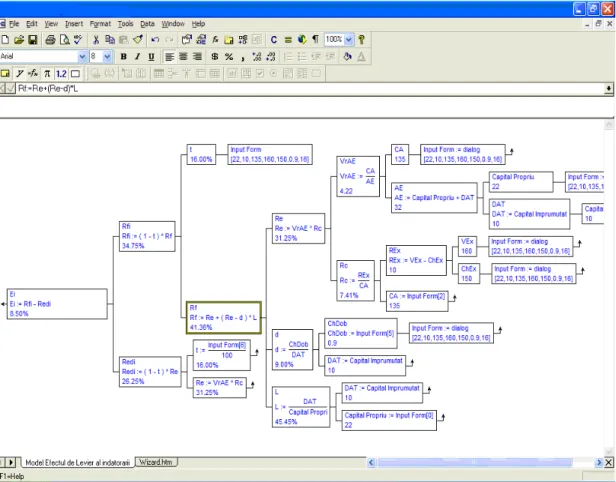Screen dimensions: 616x482
Task: Click the horizontal scrollbar right arrow
Action: pyautogui.click(x=599, y=462)
